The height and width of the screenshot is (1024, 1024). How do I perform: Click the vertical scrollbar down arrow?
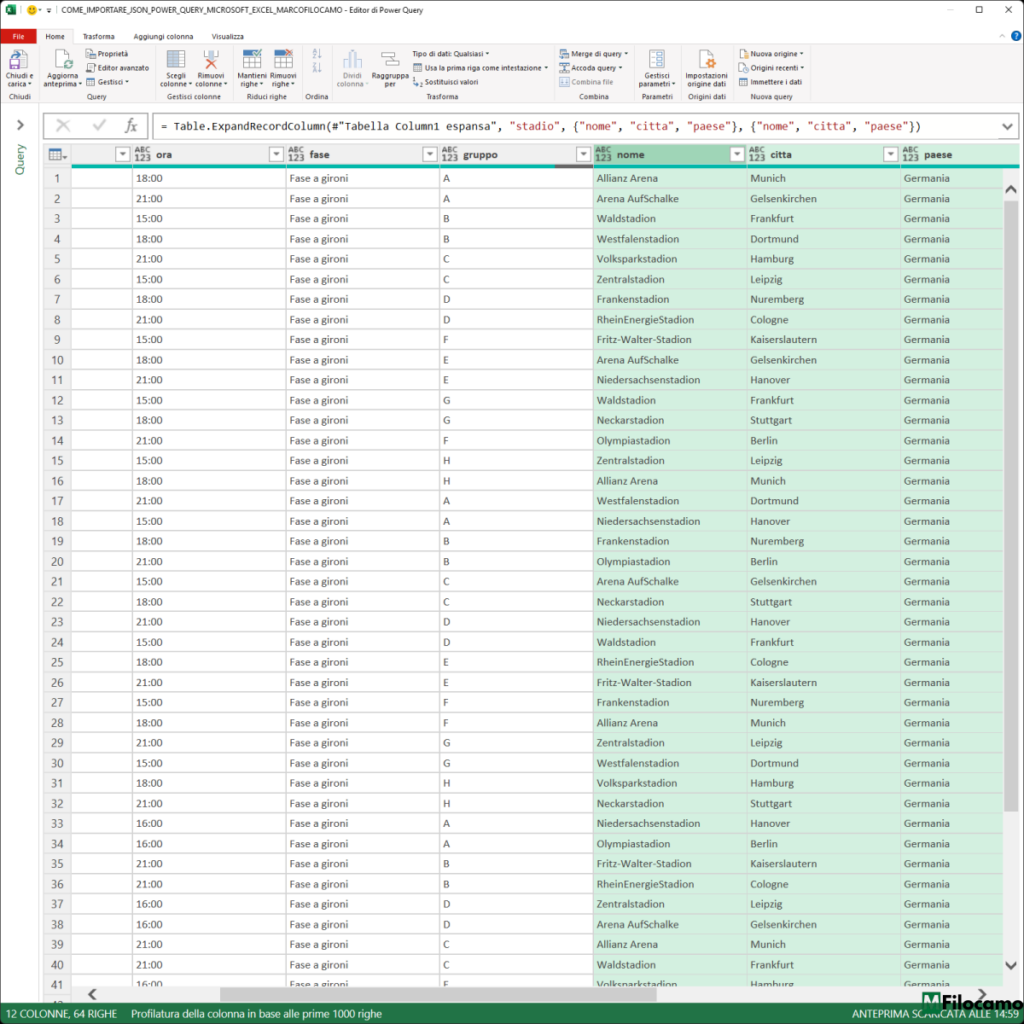(x=1011, y=965)
